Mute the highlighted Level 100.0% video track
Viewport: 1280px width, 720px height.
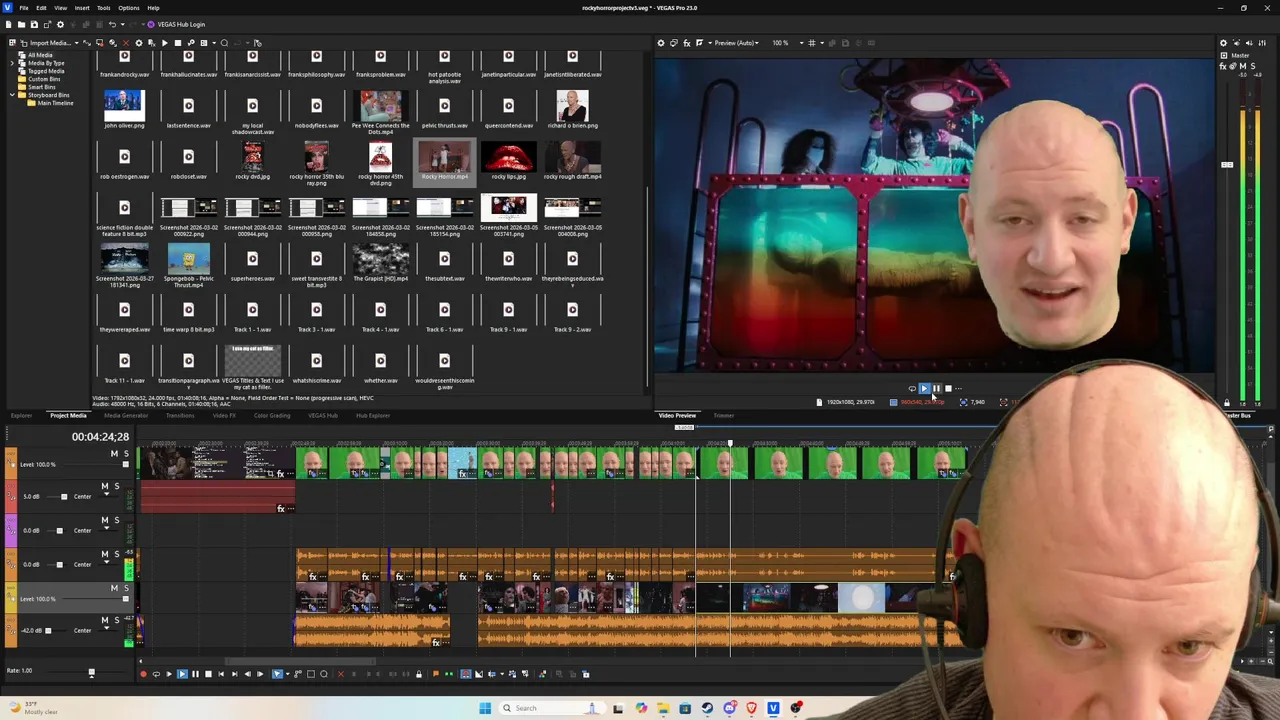point(113,588)
